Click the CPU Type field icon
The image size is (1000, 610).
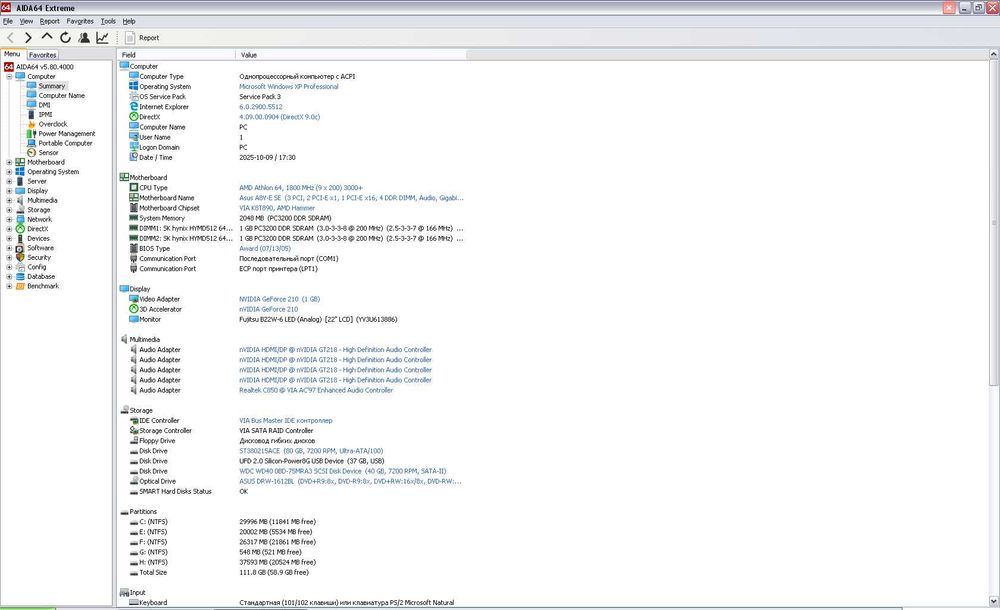(x=134, y=188)
